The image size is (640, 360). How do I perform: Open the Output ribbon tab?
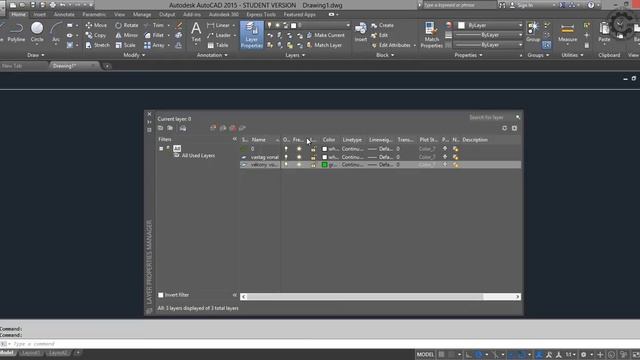coord(167,14)
